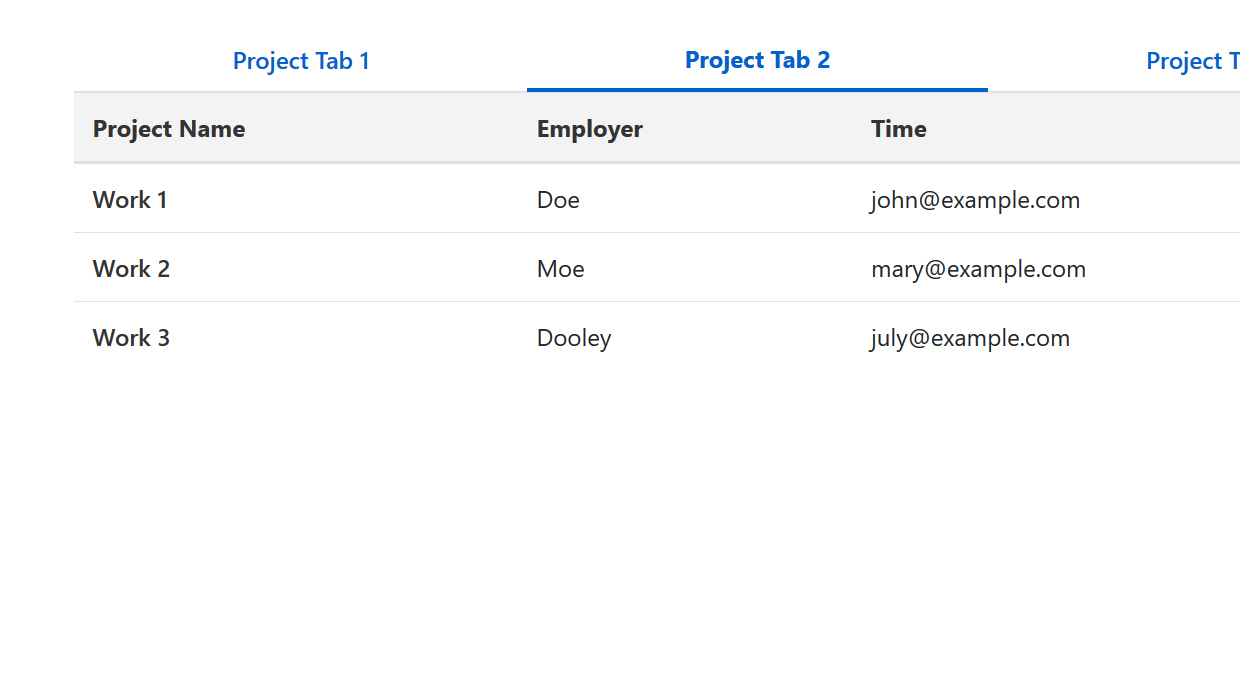1240x682 pixels.
Task: Switch to Project Tab 1
Action: tap(301, 61)
